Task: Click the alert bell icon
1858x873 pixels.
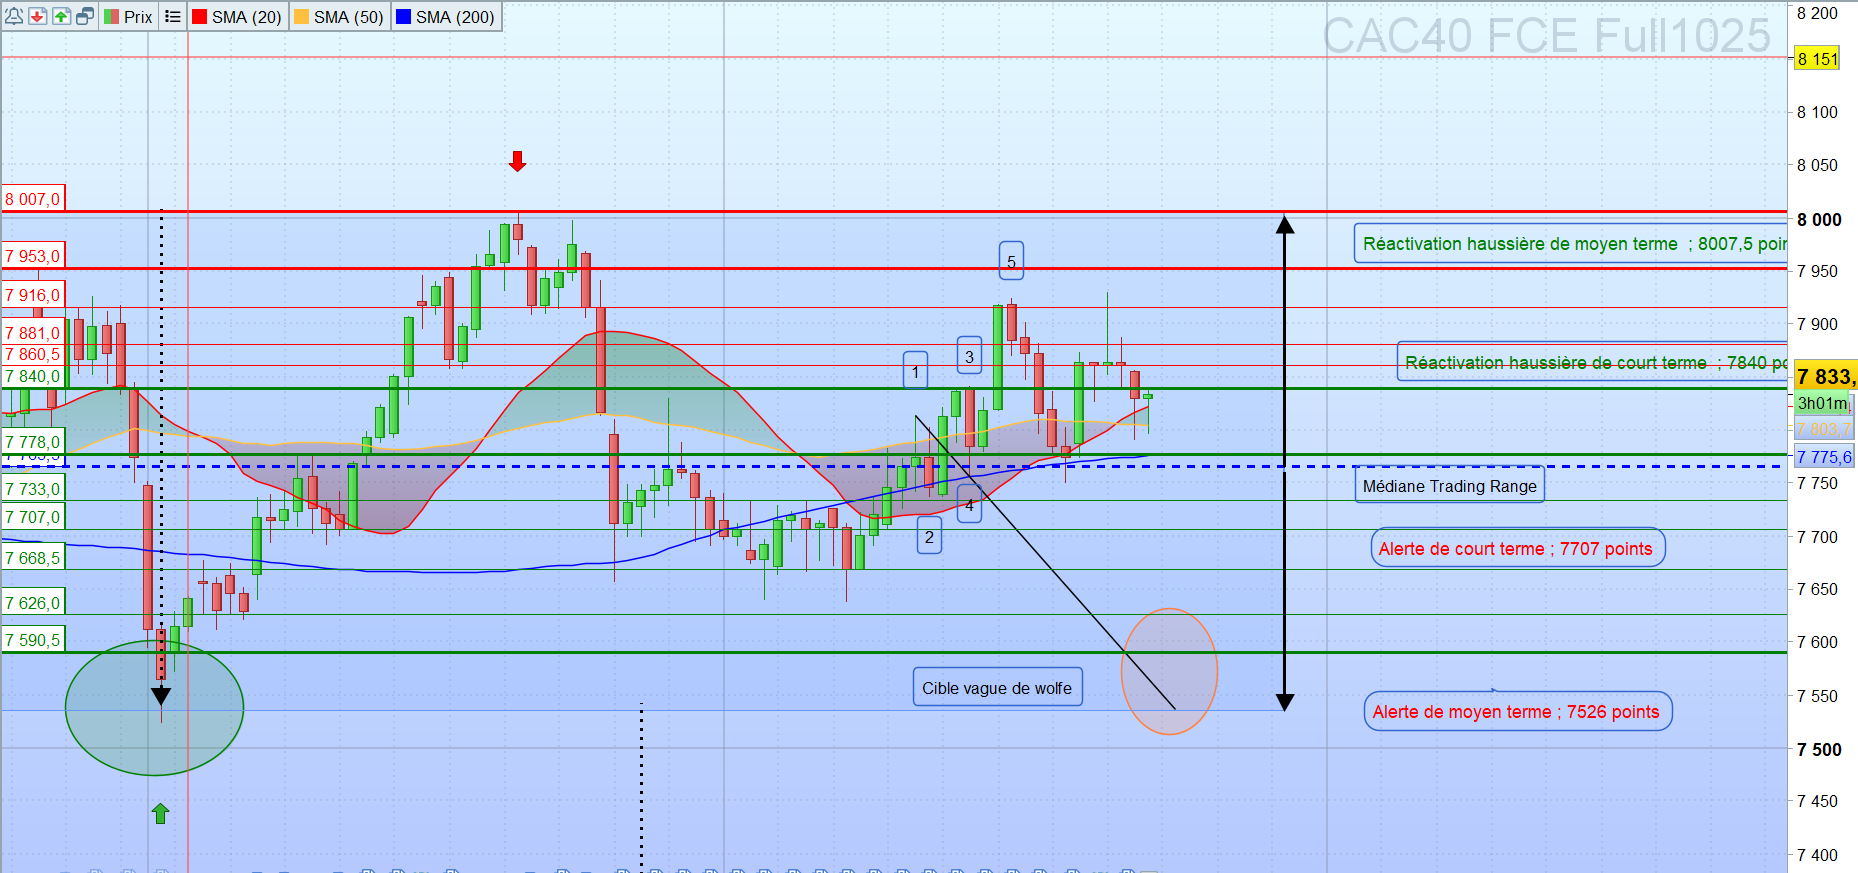Action: pos(14,16)
